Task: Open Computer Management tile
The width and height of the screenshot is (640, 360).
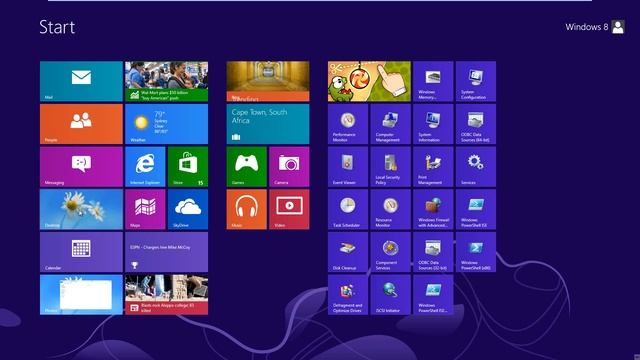Action: tap(391, 124)
